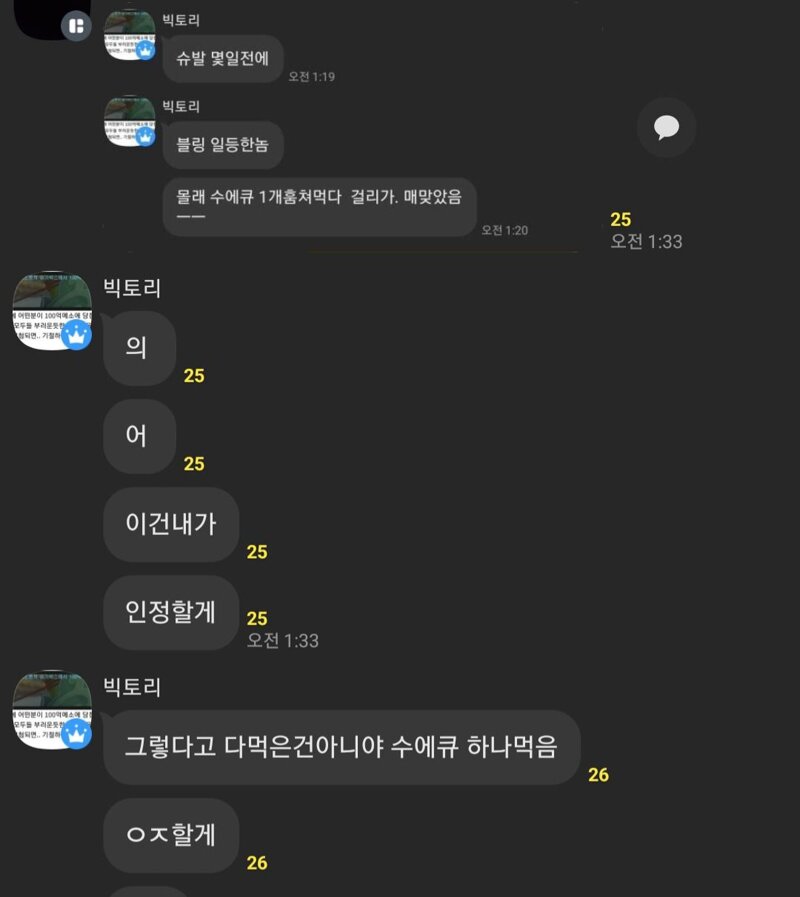Tap crown badge on avatar beside 그렇다고 message

coord(77,734)
